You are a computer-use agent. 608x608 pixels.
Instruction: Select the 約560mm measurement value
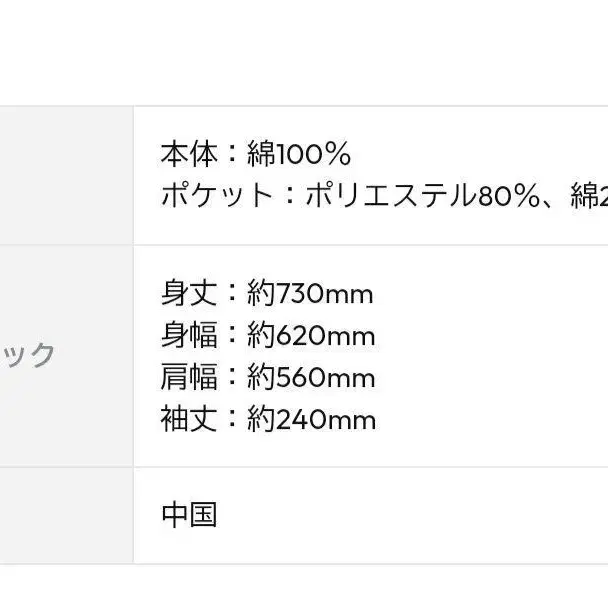pos(311,377)
